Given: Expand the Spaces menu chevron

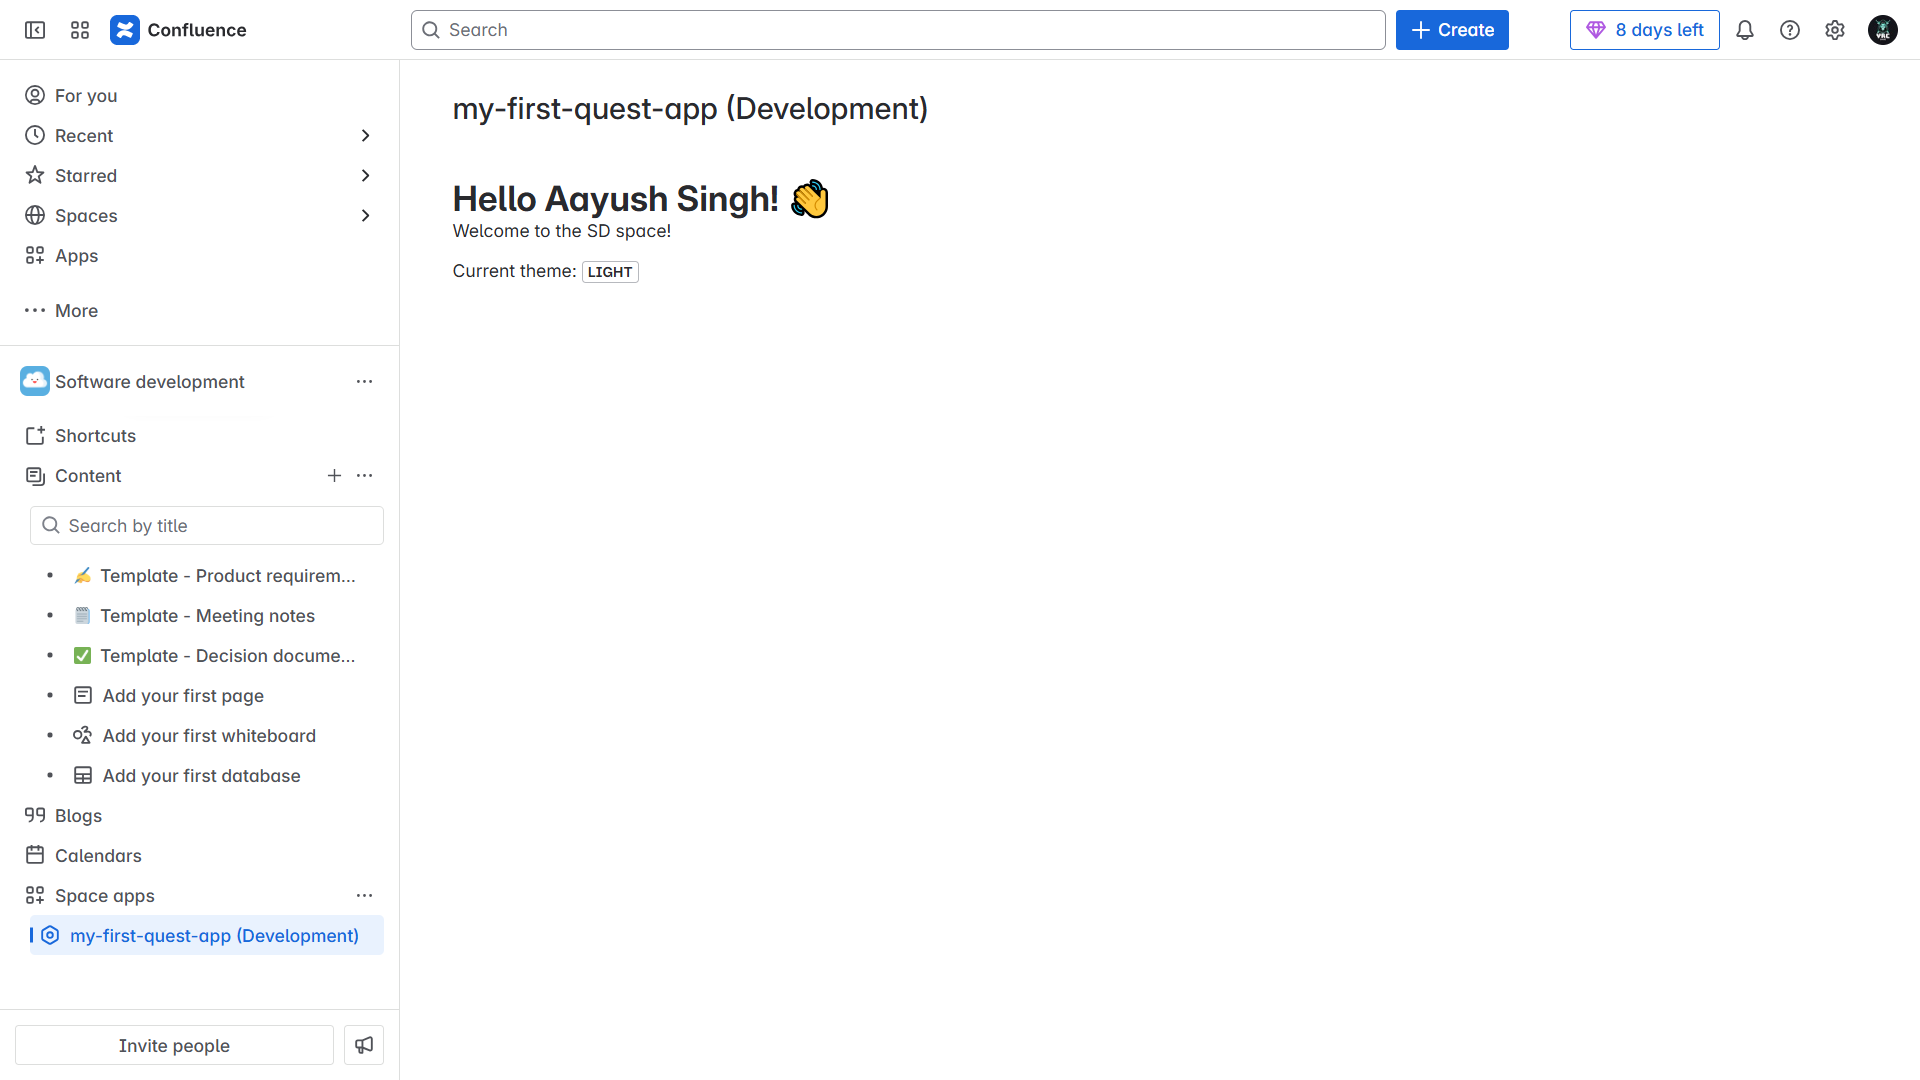Looking at the screenshot, I should tap(365, 216).
